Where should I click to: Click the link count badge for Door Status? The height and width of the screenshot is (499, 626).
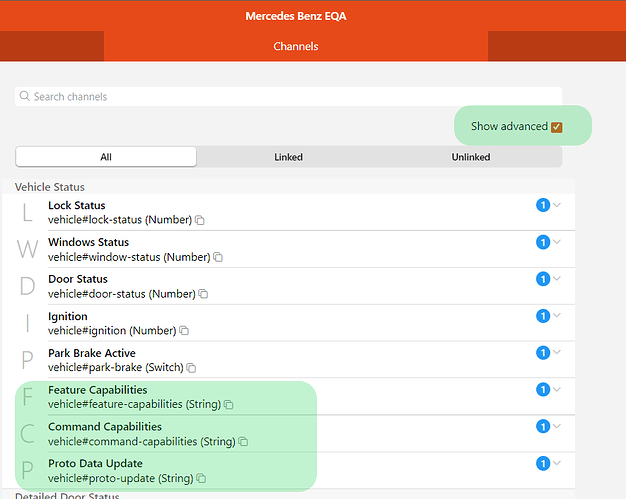[x=543, y=279]
